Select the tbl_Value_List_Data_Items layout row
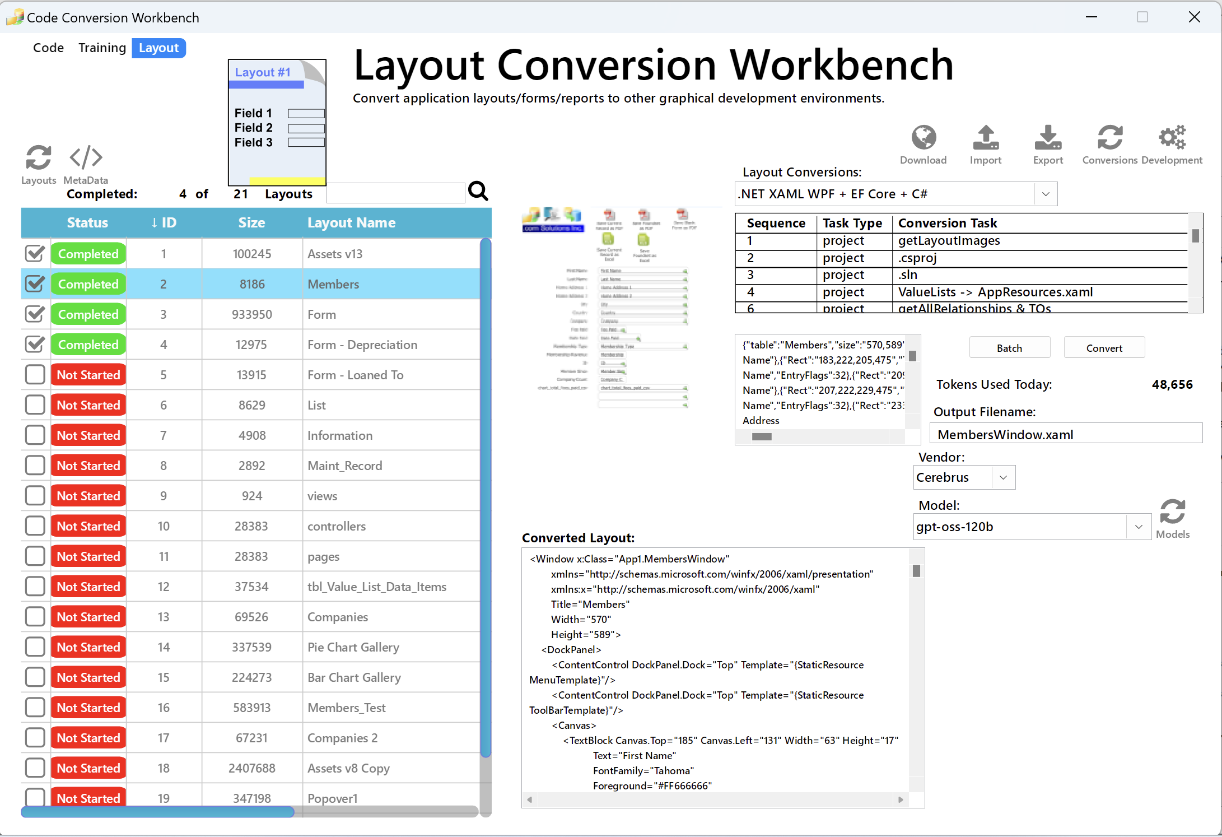 (x=251, y=587)
